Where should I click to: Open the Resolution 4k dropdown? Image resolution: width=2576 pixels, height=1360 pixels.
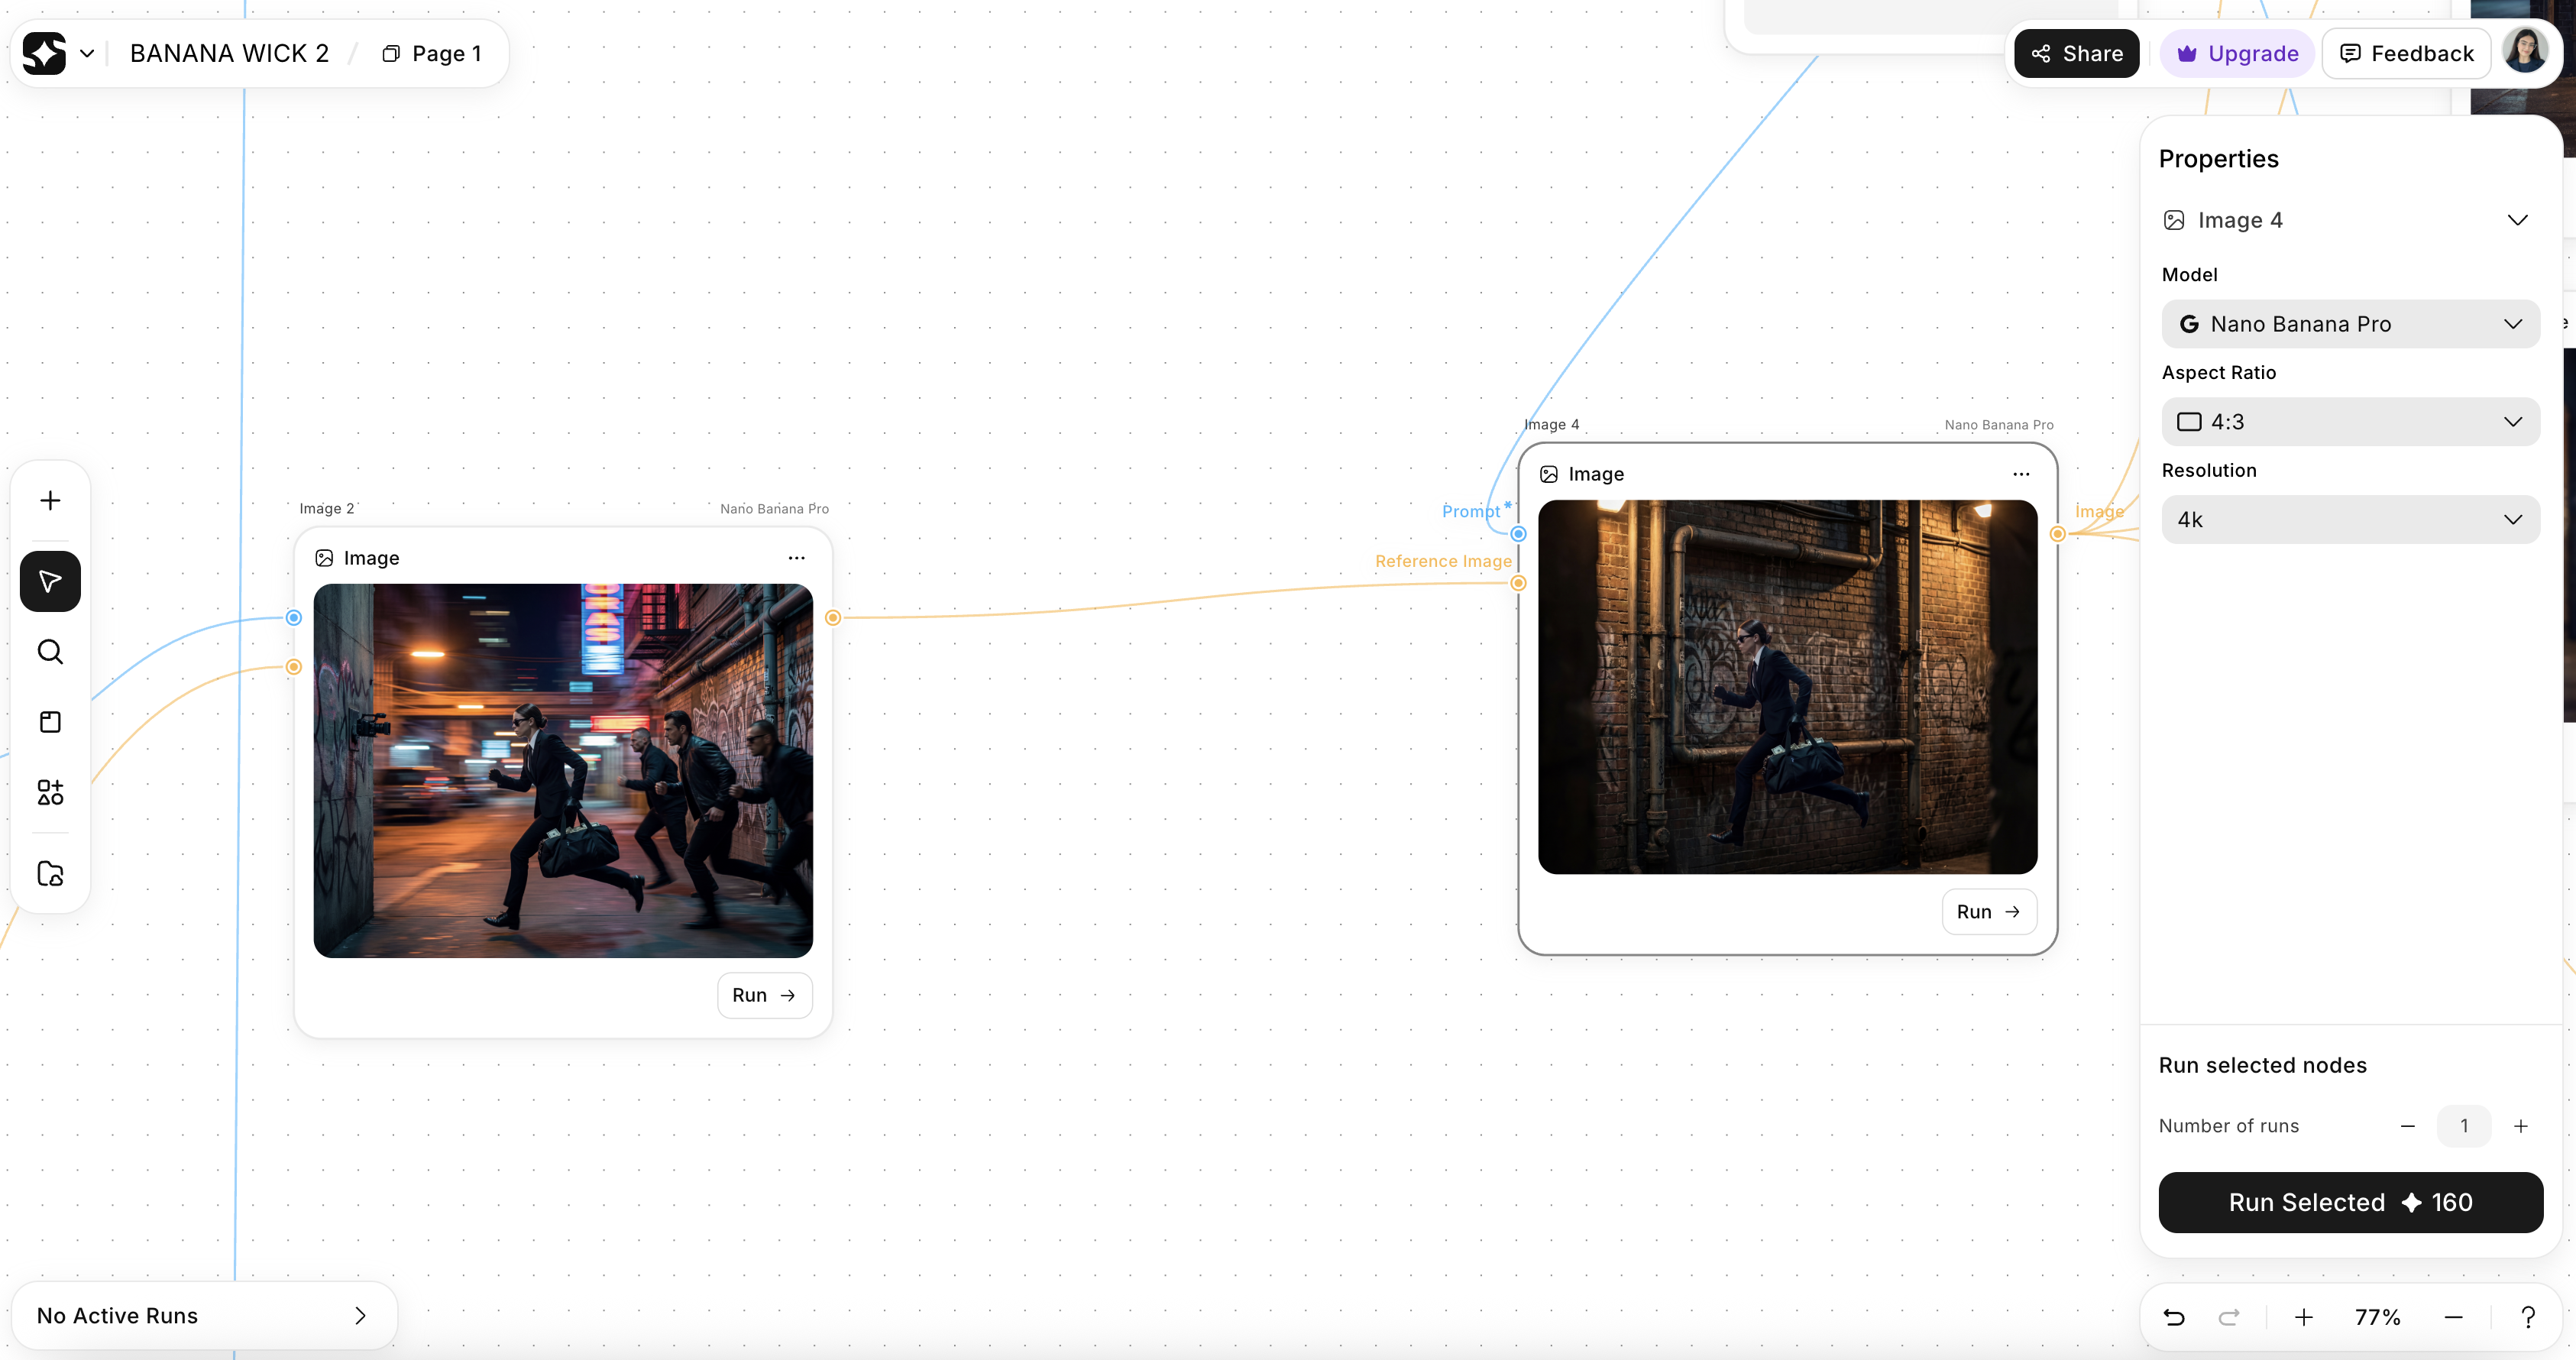tap(2350, 520)
